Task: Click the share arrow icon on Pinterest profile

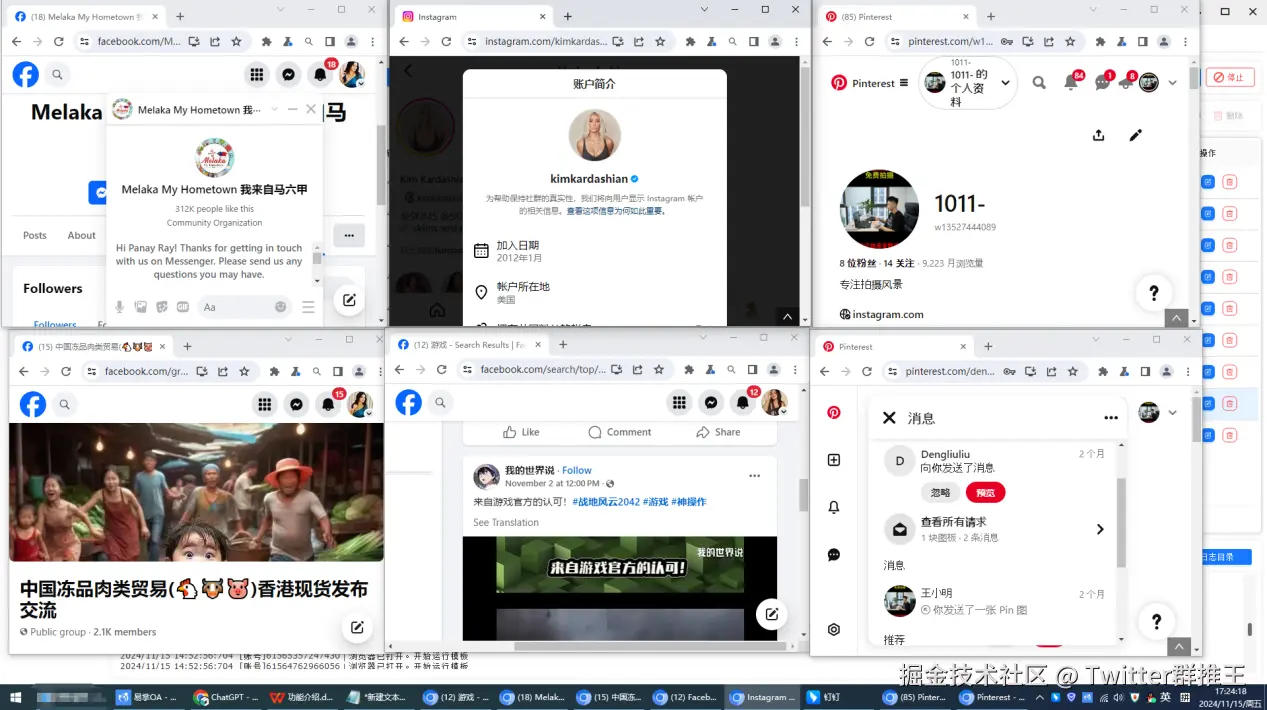Action: (1098, 134)
